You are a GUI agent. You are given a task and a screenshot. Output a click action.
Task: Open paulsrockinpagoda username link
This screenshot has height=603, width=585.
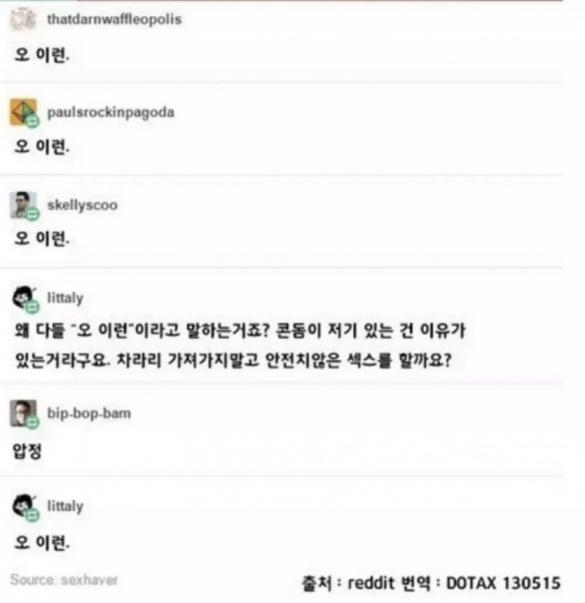click(x=111, y=112)
